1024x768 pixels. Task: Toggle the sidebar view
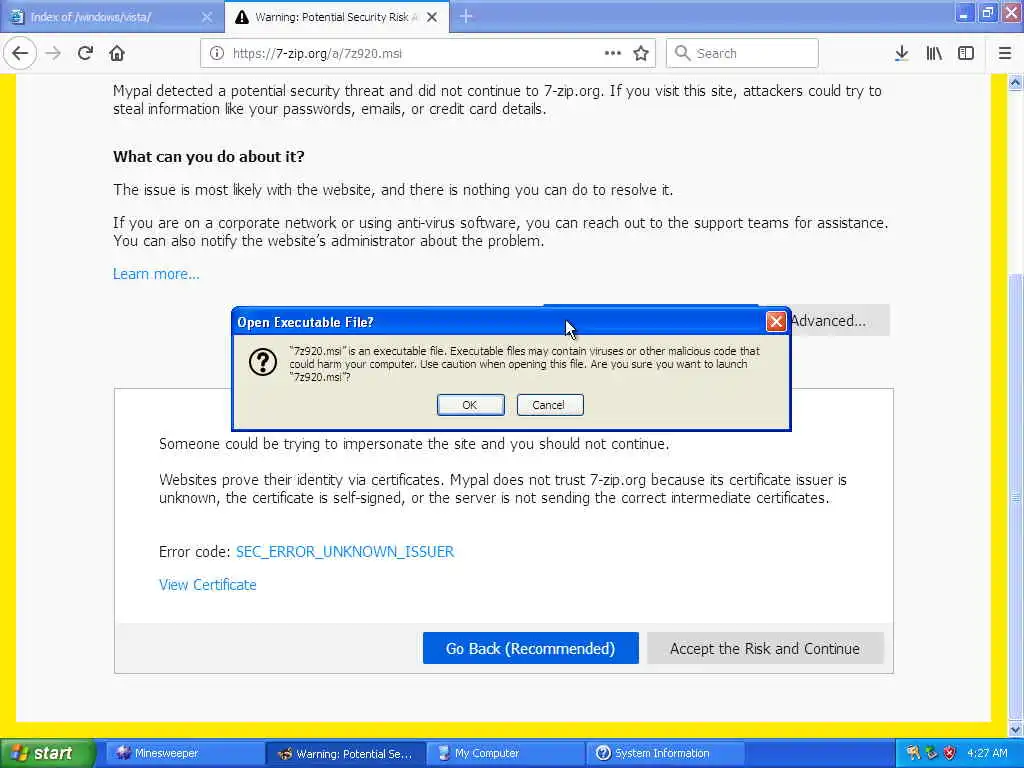(x=966, y=53)
